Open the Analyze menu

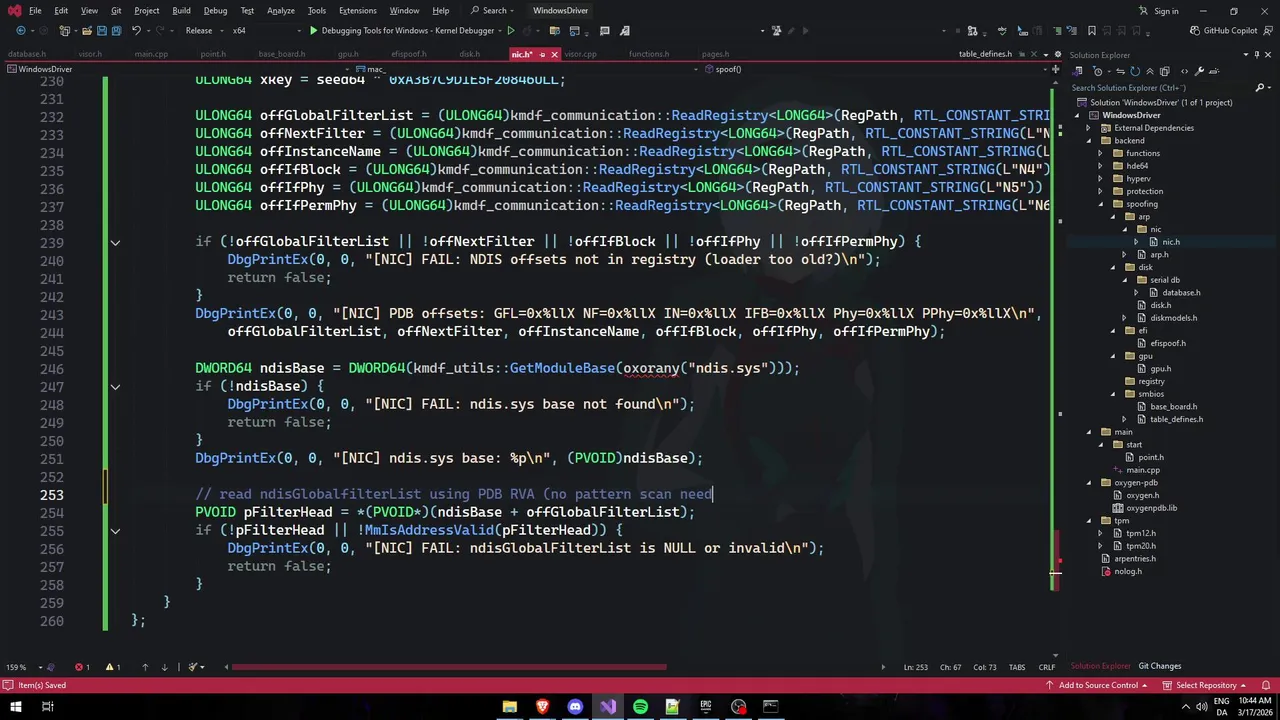click(281, 11)
